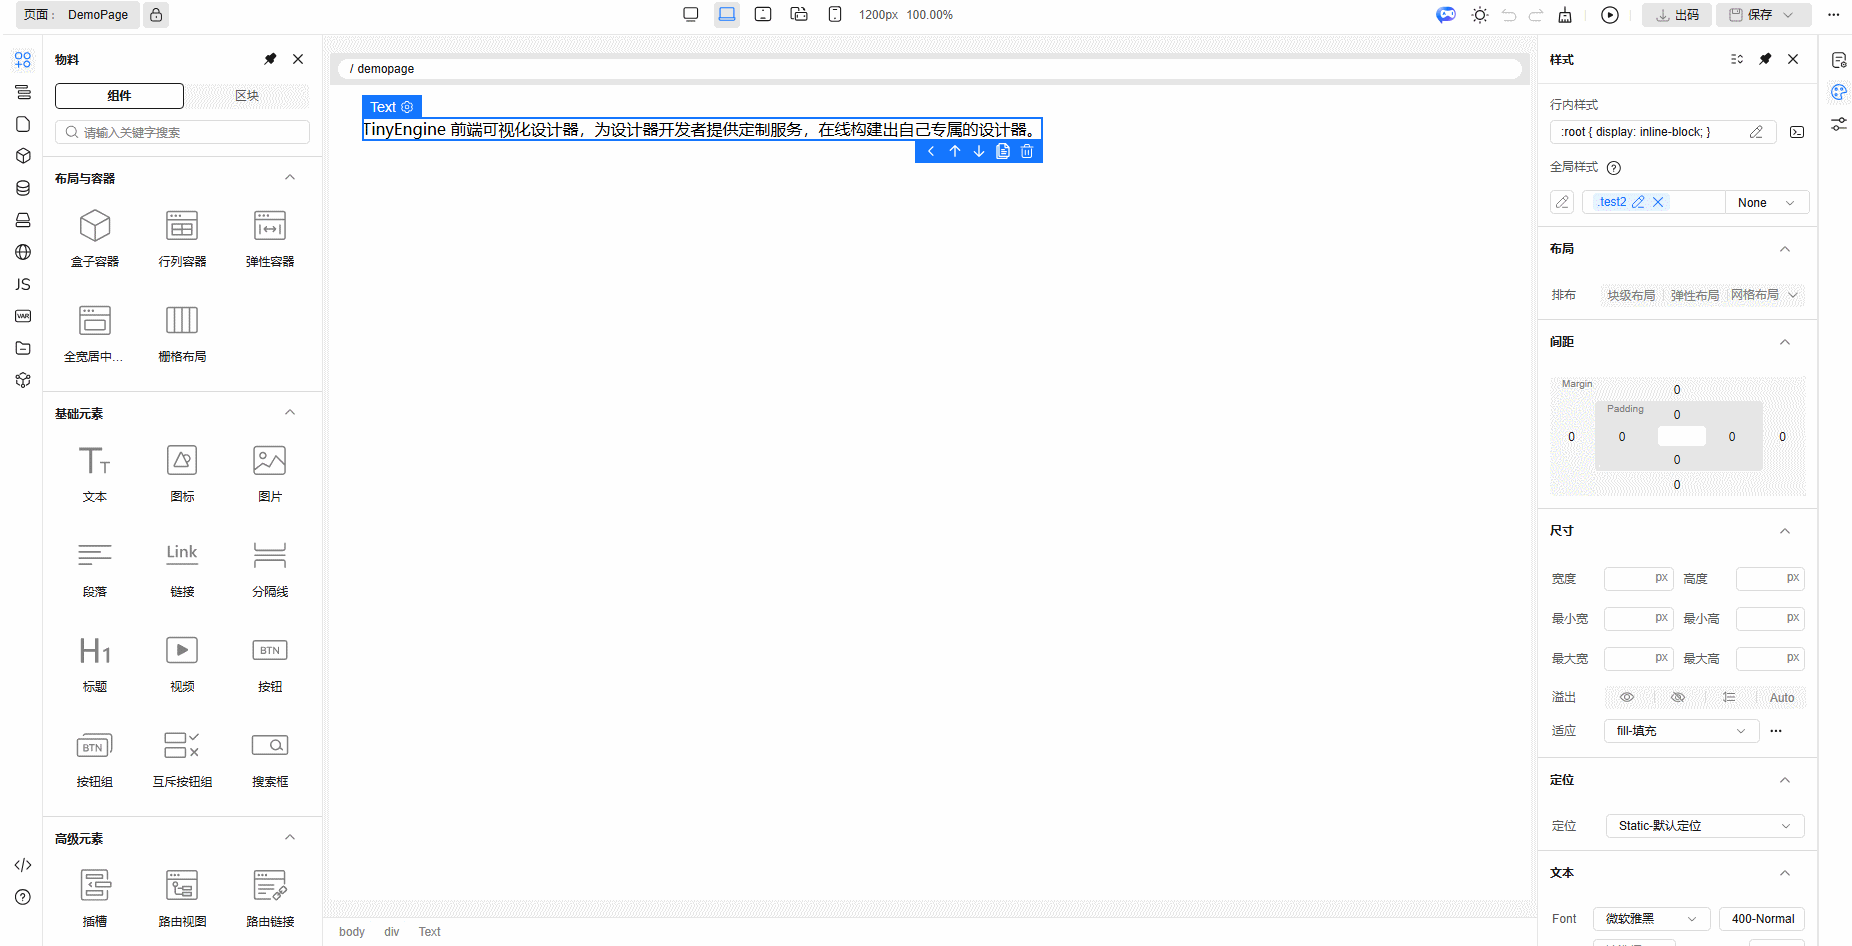Set overflow to hidden with crossed-eye icon

coord(1678,697)
